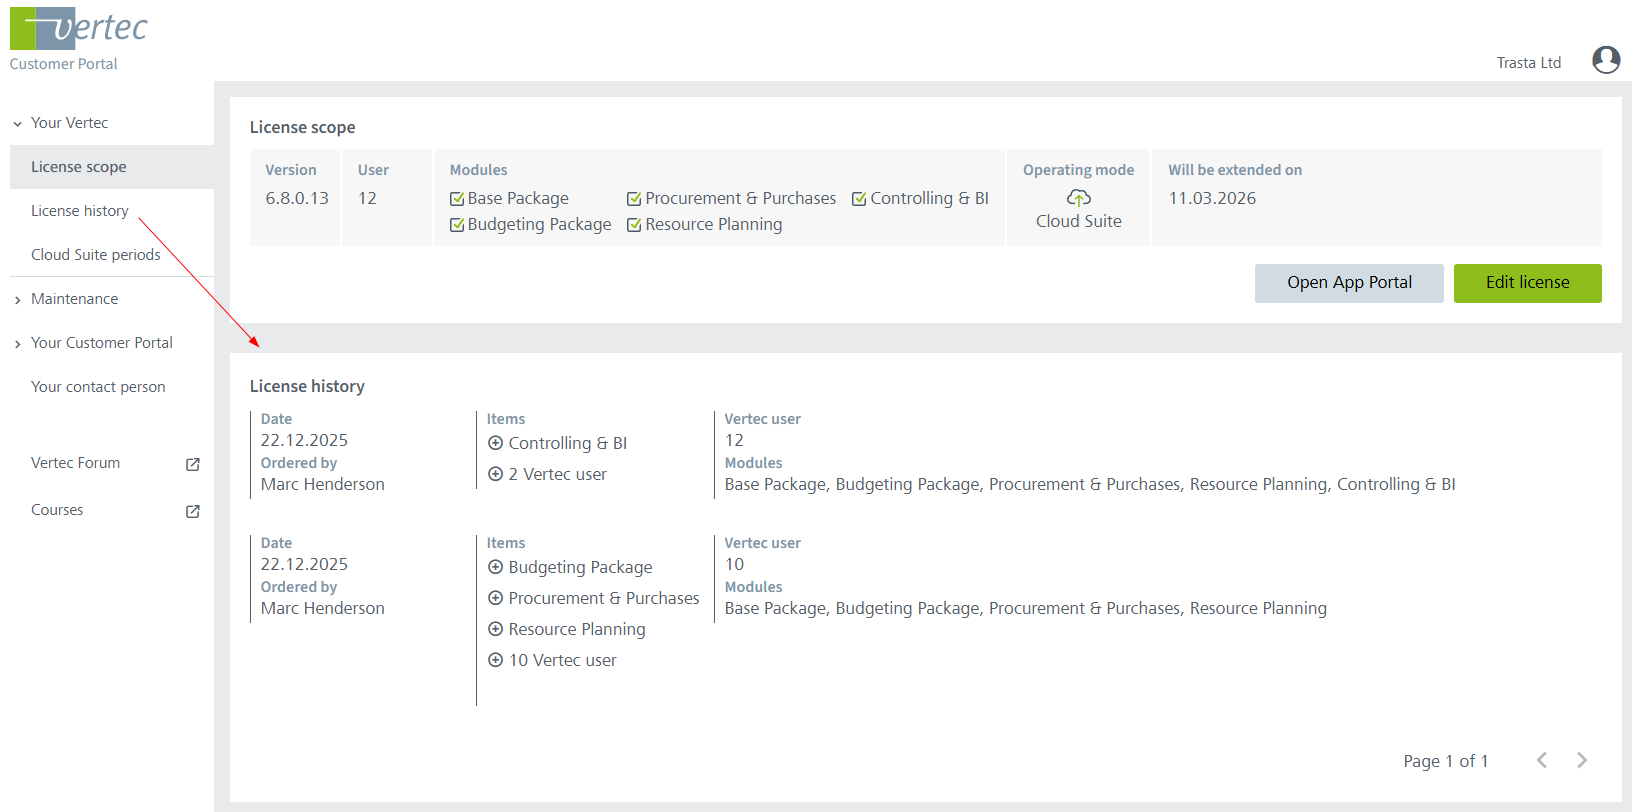Click the Cloud Suite operating mode icon
The height and width of the screenshot is (812, 1632).
[x=1078, y=198]
